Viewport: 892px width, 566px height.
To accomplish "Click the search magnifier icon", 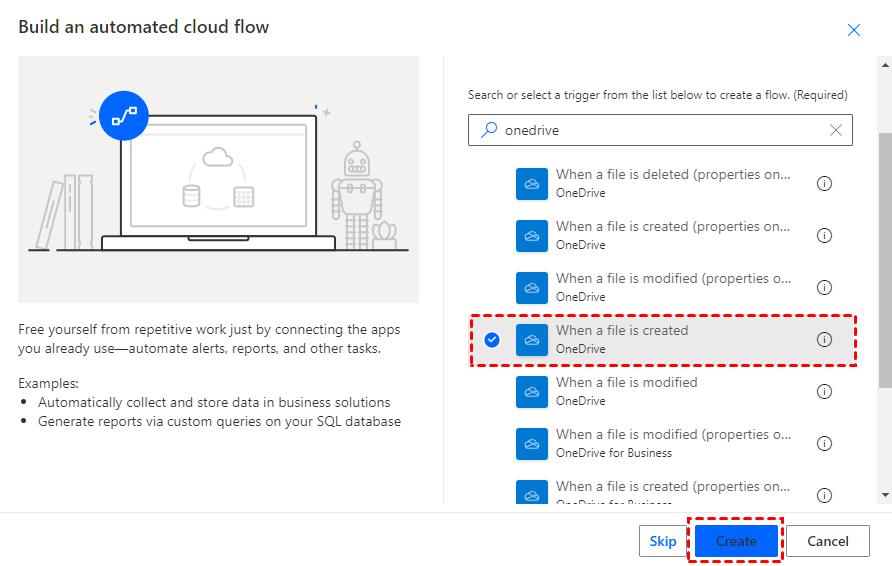I will pos(489,130).
